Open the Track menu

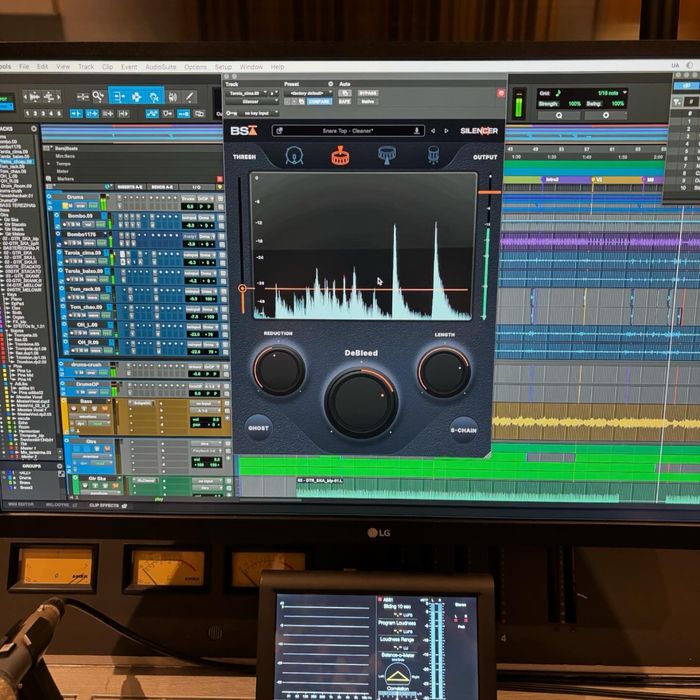point(86,67)
